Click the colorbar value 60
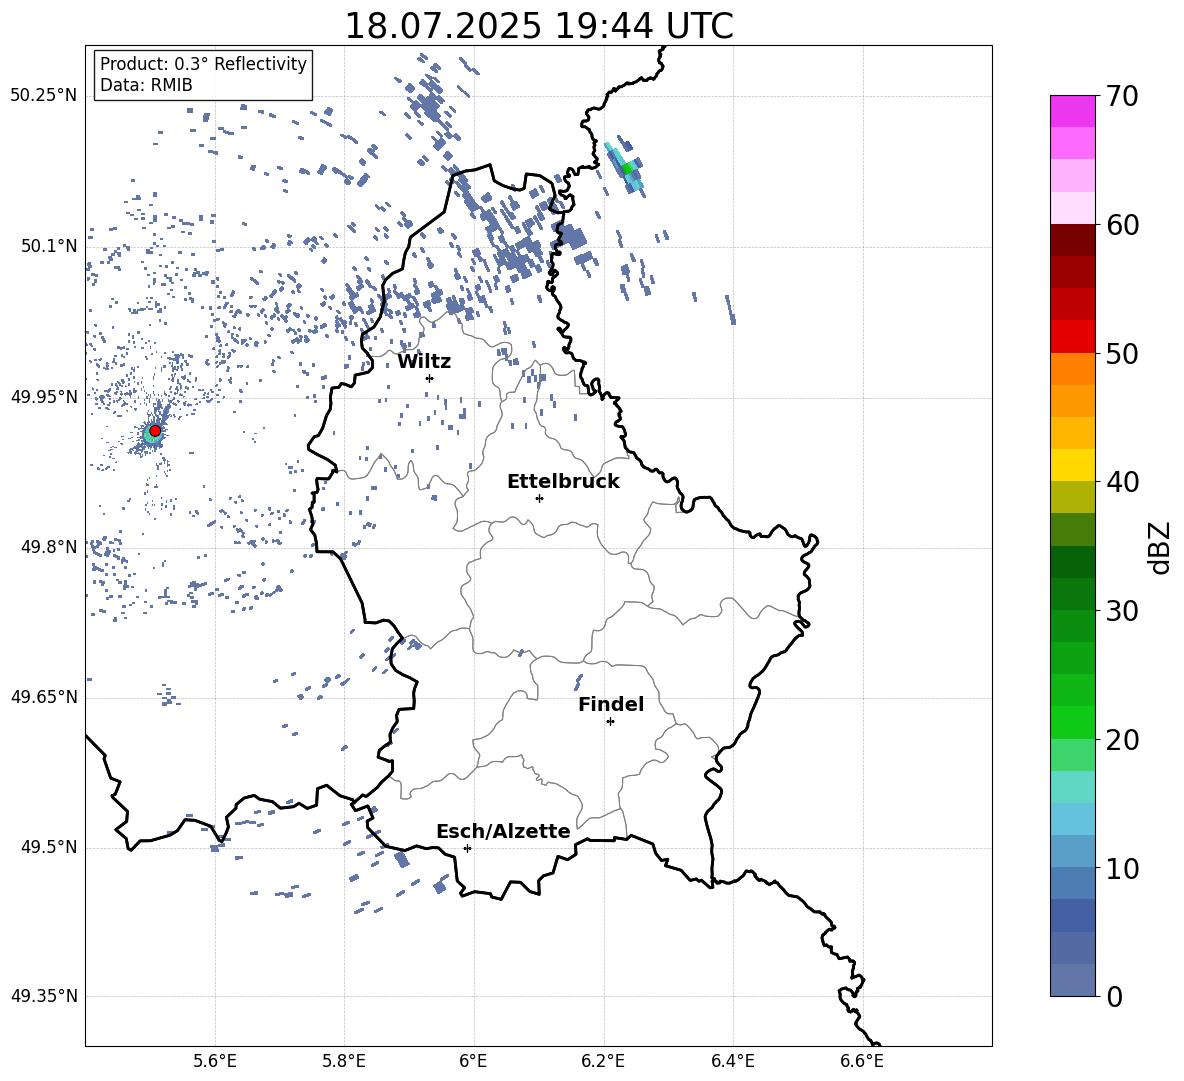This screenshot has width=1184, height=1081. coord(1122,225)
